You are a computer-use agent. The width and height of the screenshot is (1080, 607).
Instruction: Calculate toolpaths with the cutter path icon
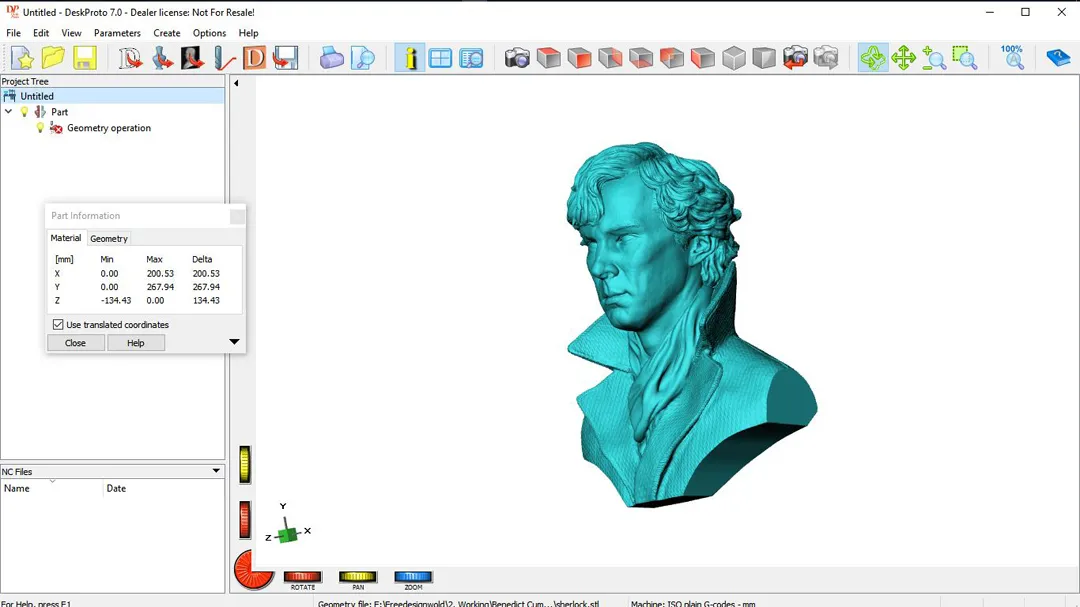224,58
